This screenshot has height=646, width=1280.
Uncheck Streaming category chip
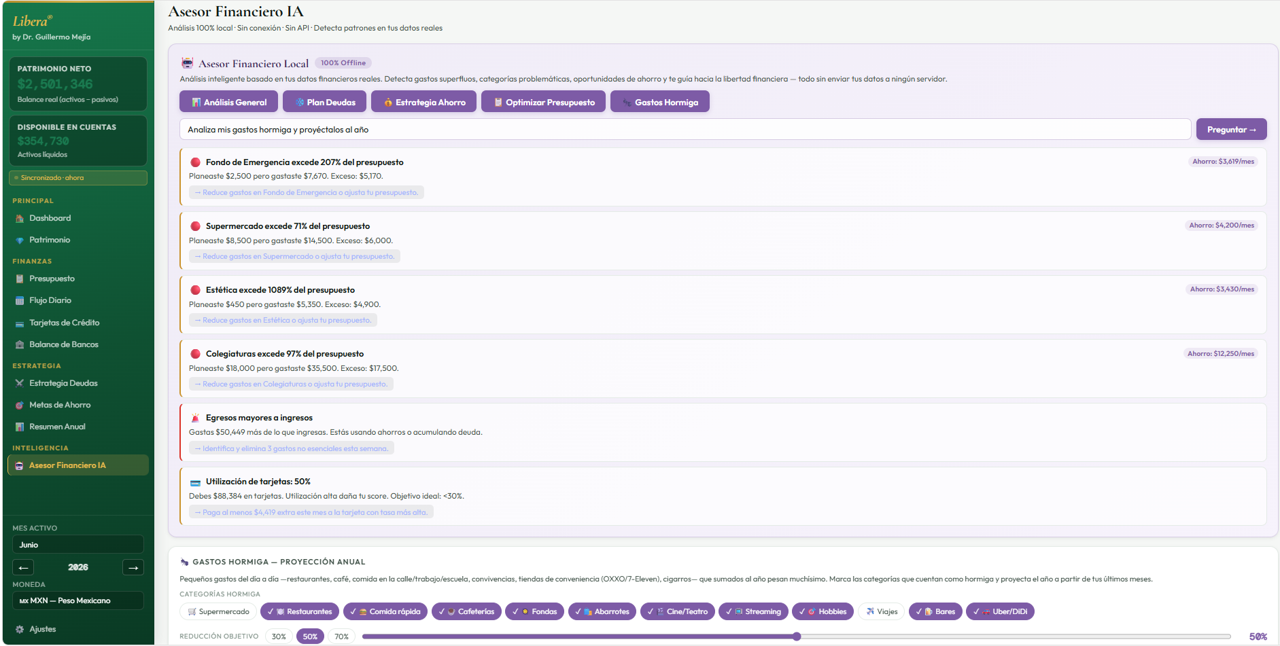753,611
